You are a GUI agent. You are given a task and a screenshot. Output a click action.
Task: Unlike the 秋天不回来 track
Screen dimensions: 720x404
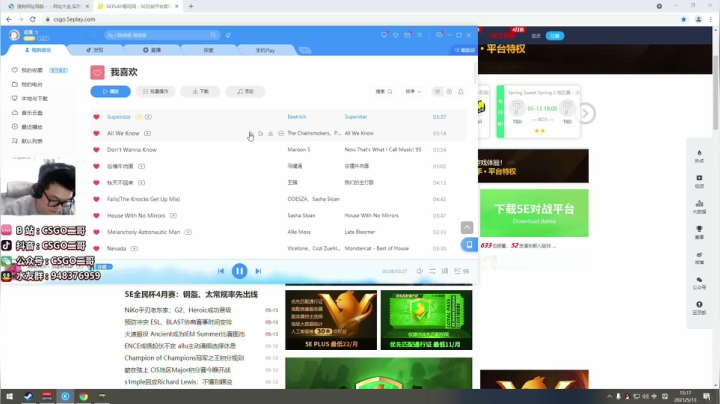(x=96, y=183)
